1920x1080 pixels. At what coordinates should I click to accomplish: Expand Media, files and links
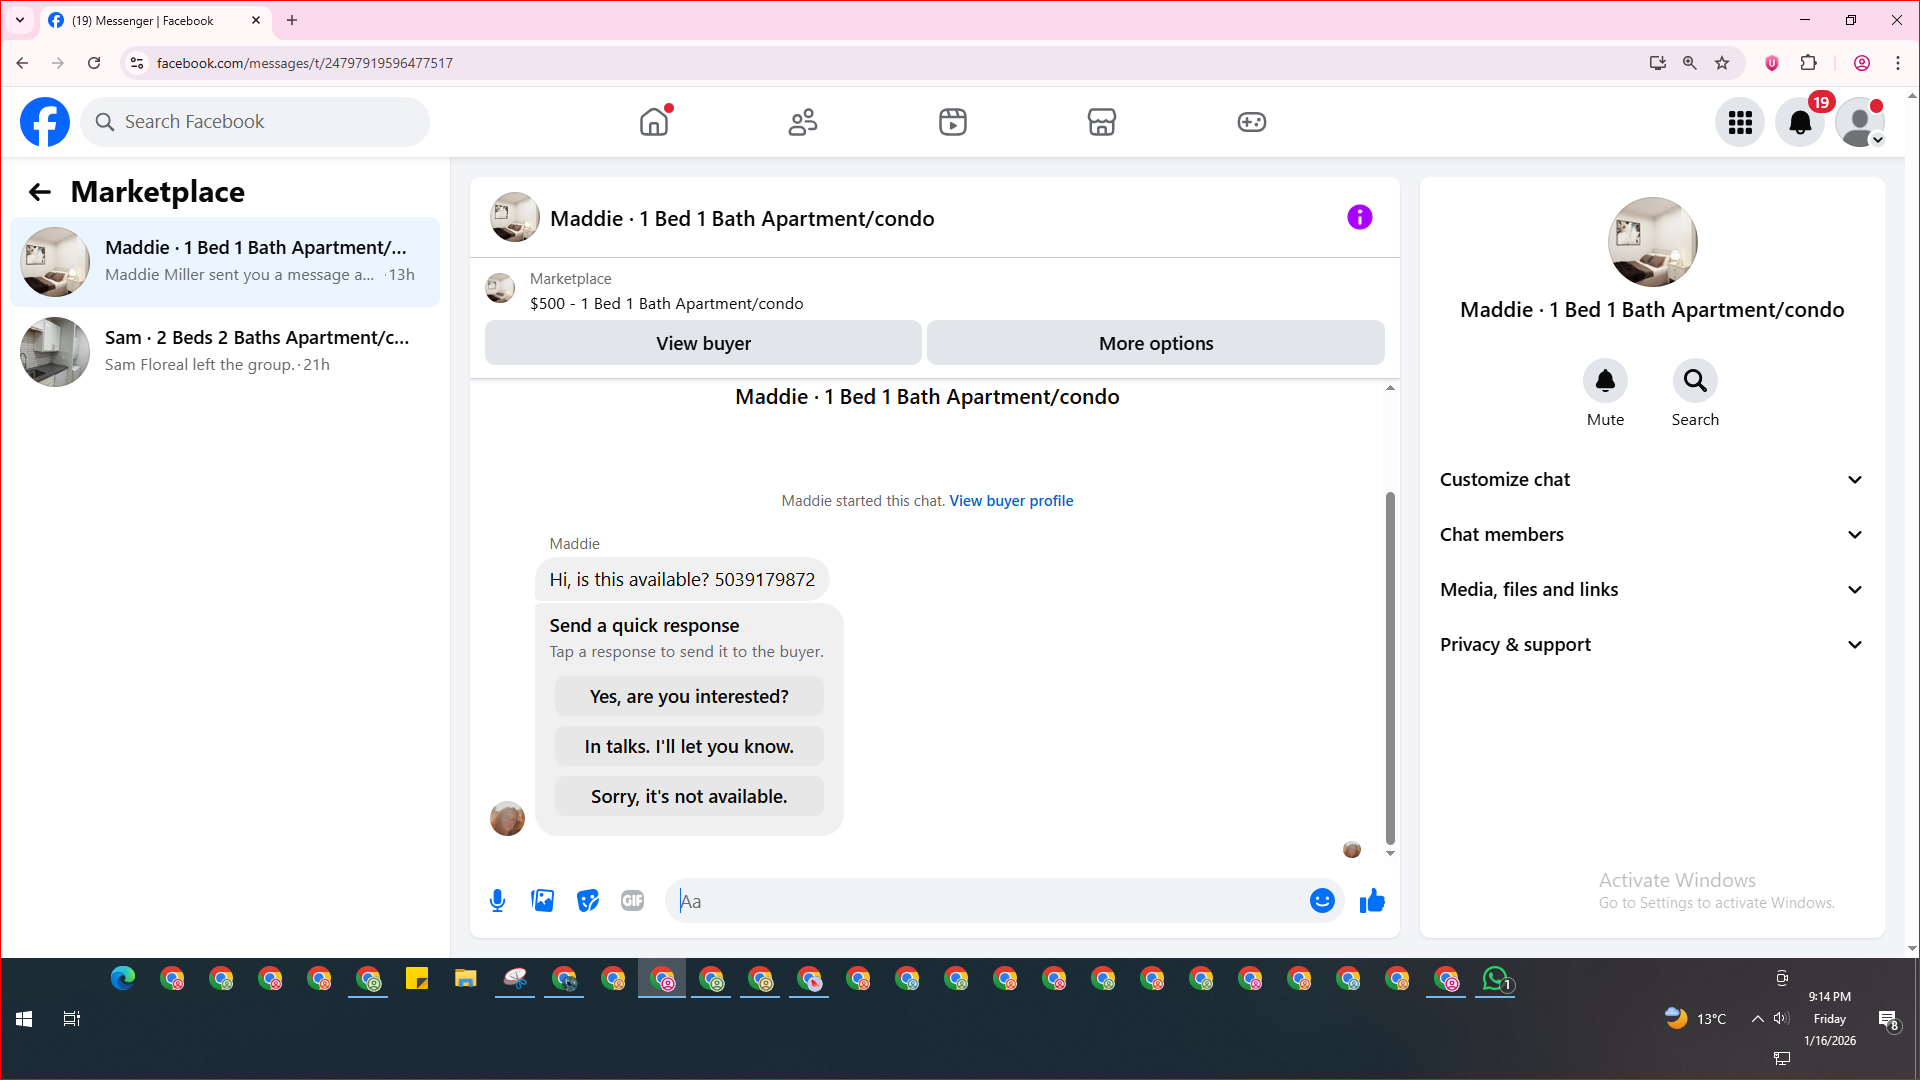1652,590
